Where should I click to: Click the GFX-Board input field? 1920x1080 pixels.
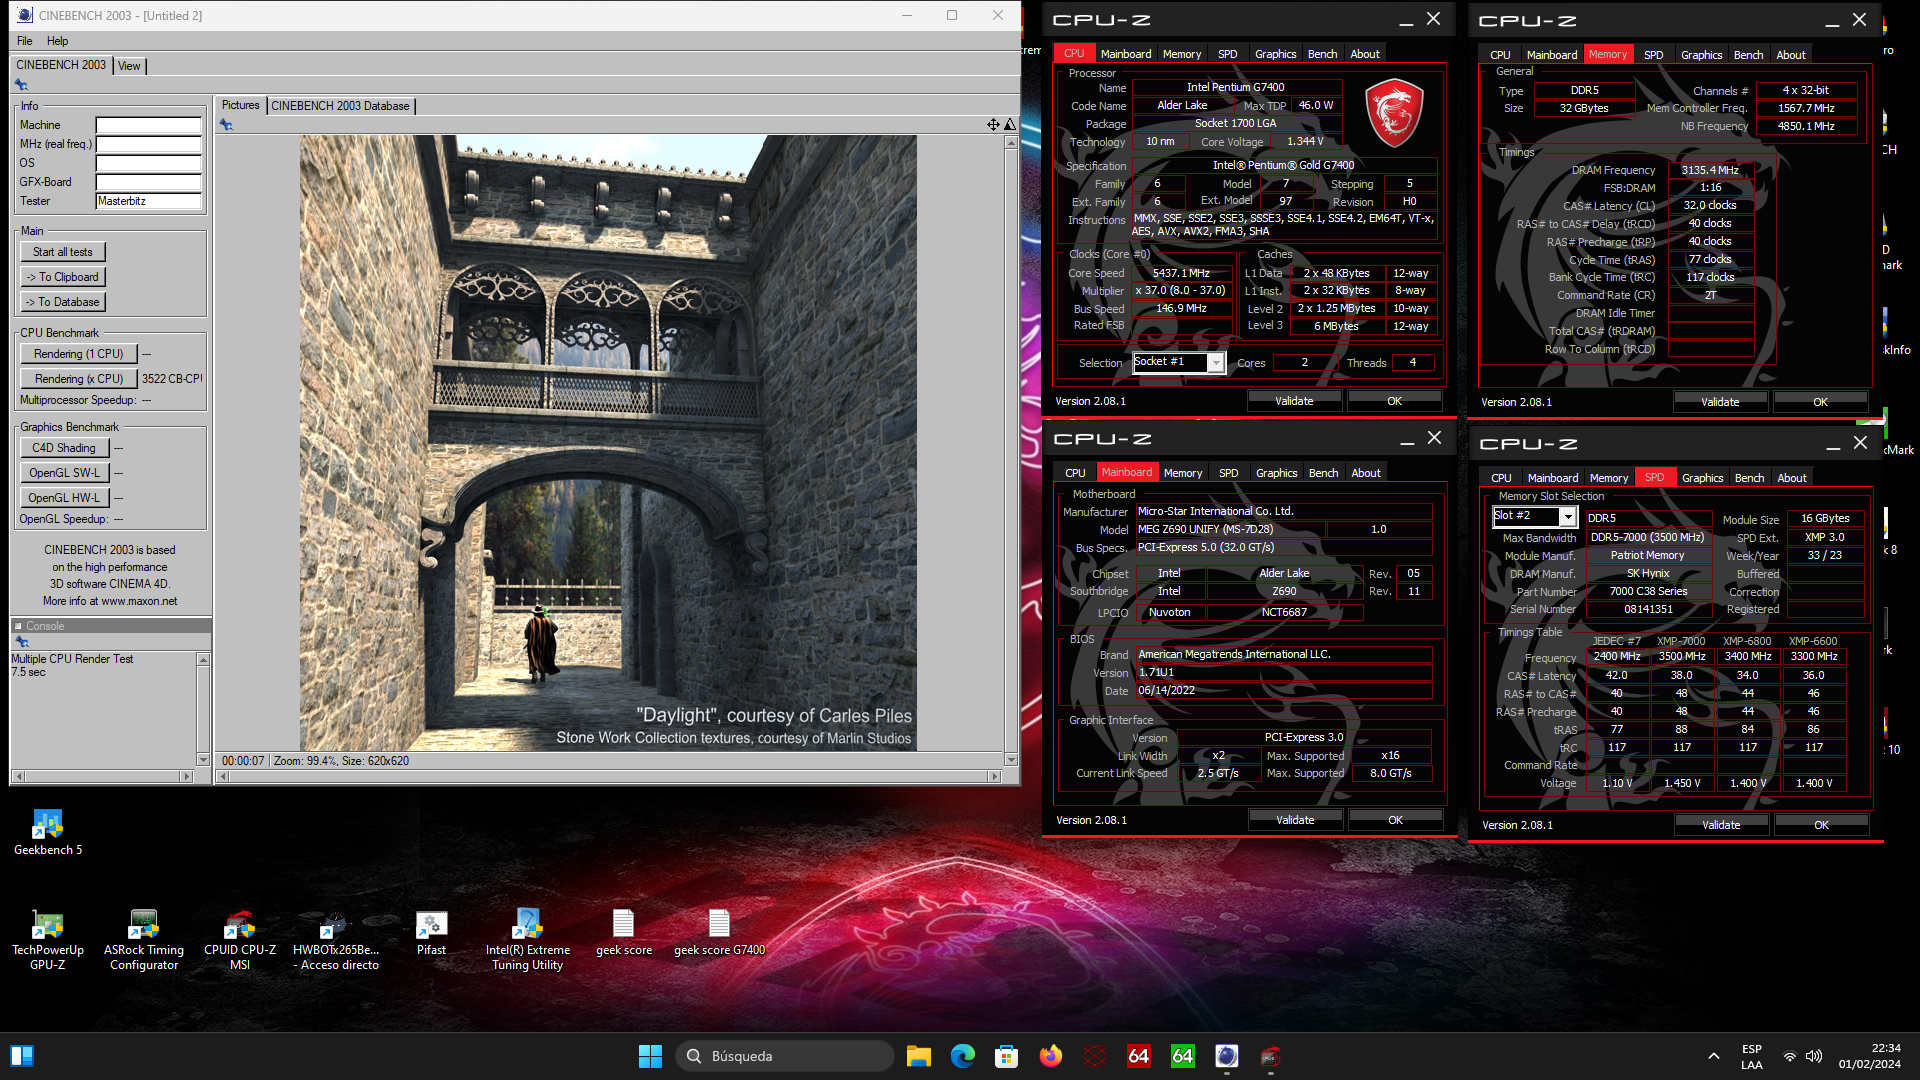[148, 183]
